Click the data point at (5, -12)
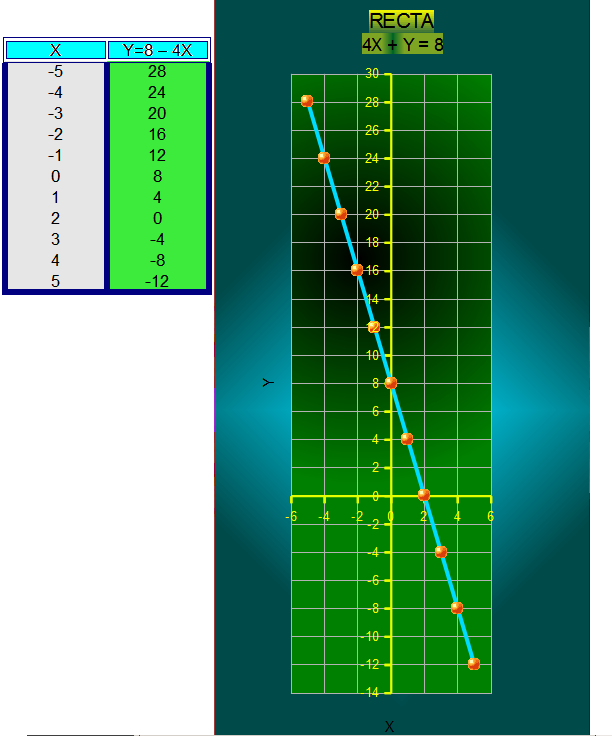 474,664
